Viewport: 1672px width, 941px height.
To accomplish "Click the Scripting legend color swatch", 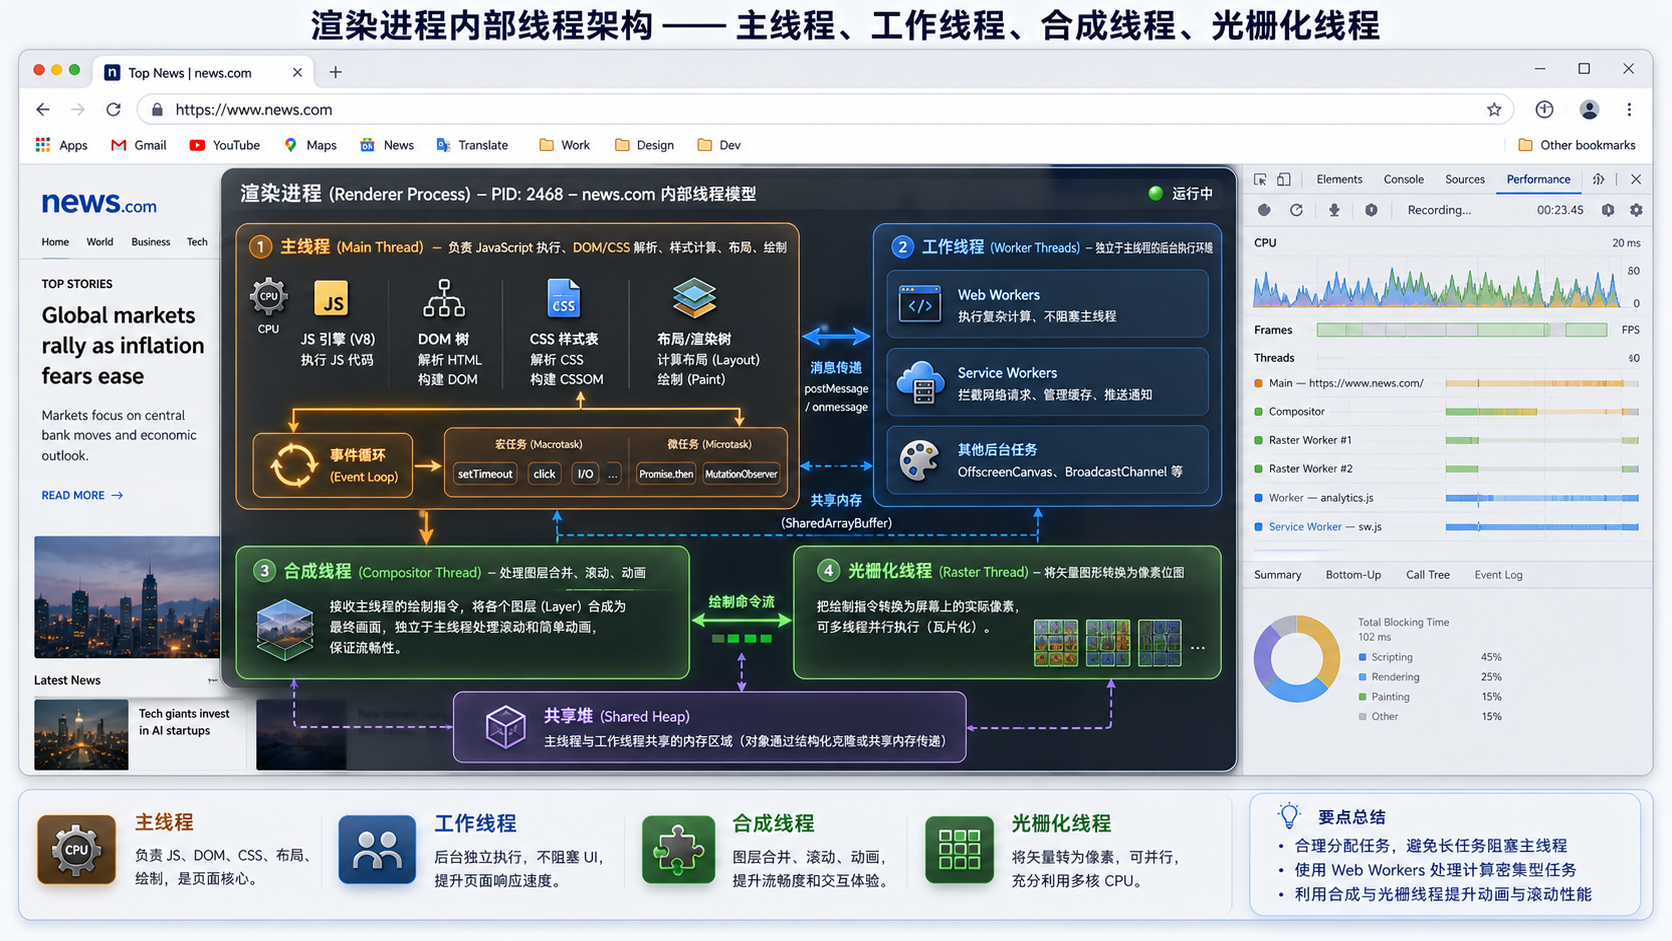I will [x=1363, y=658].
